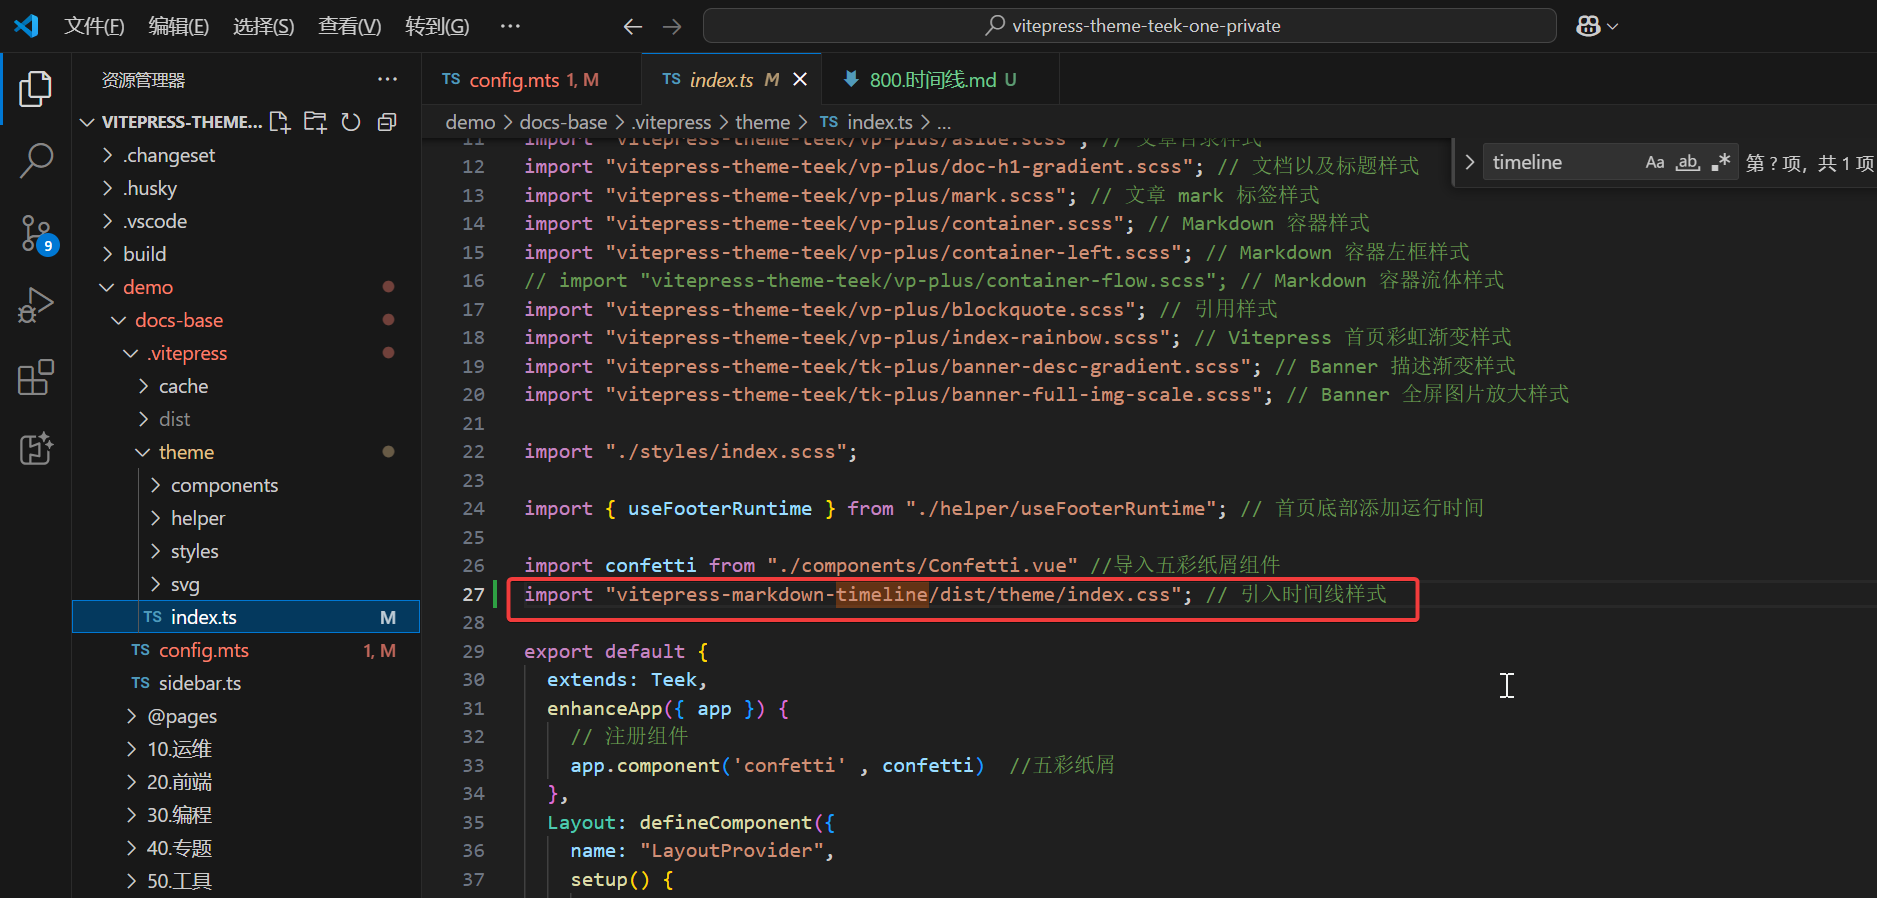Image resolution: width=1877 pixels, height=898 pixels.
Task: Open the 编辑(E) menu
Action: pyautogui.click(x=179, y=26)
